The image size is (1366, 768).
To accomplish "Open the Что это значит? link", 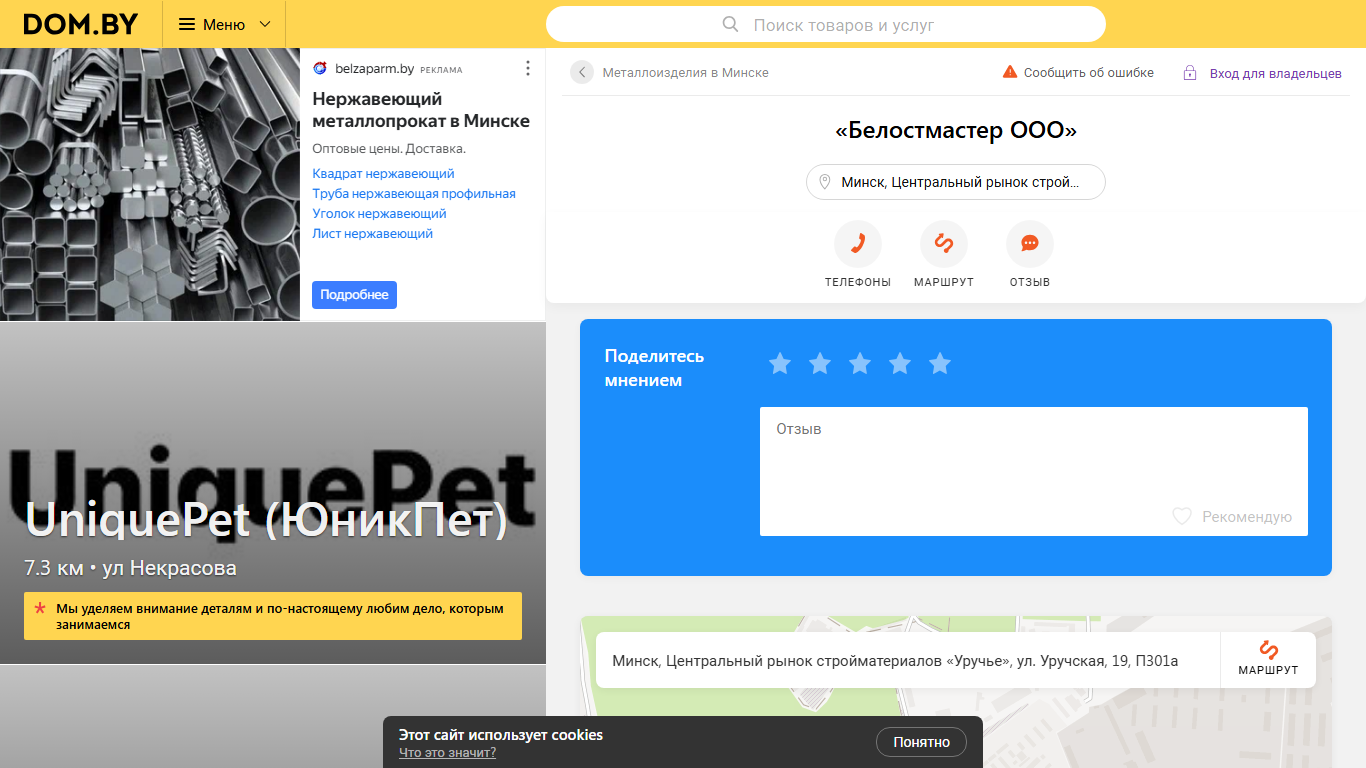I will point(447,753).
